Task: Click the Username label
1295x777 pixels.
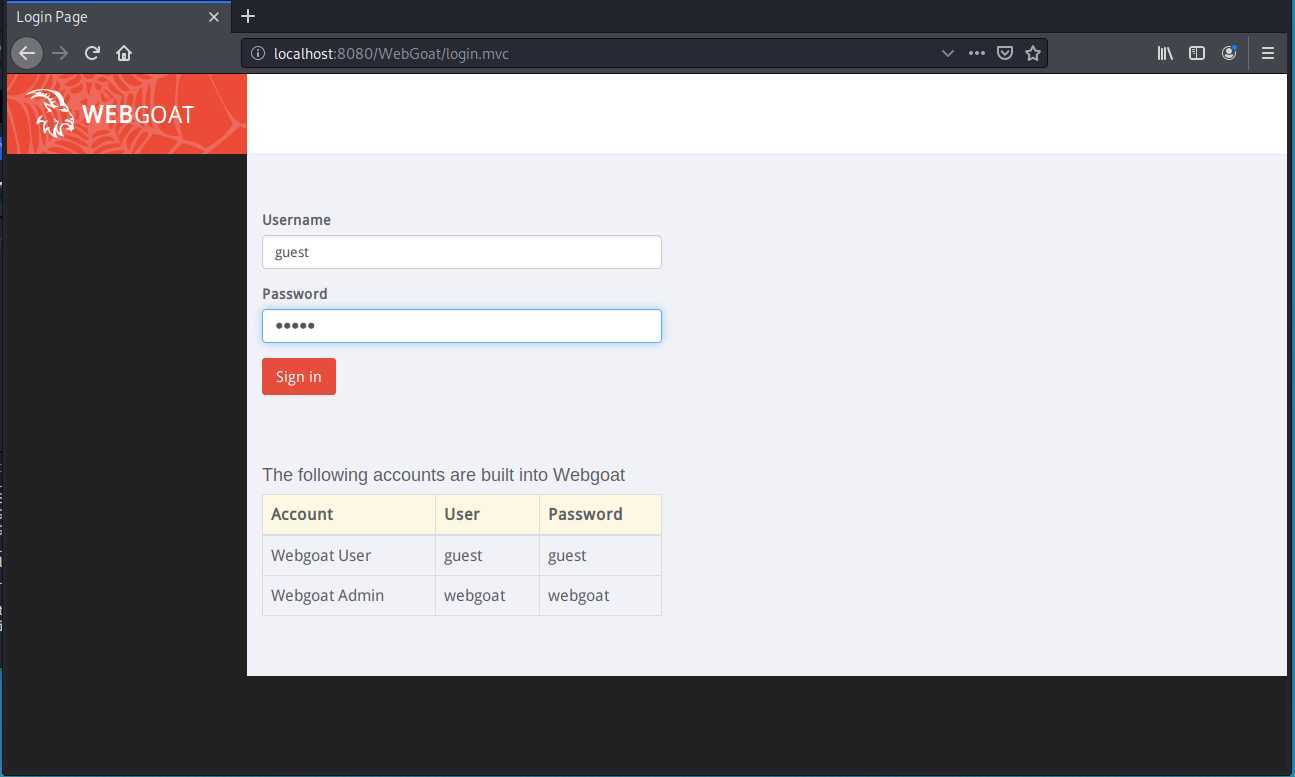Action: [296, 220]
